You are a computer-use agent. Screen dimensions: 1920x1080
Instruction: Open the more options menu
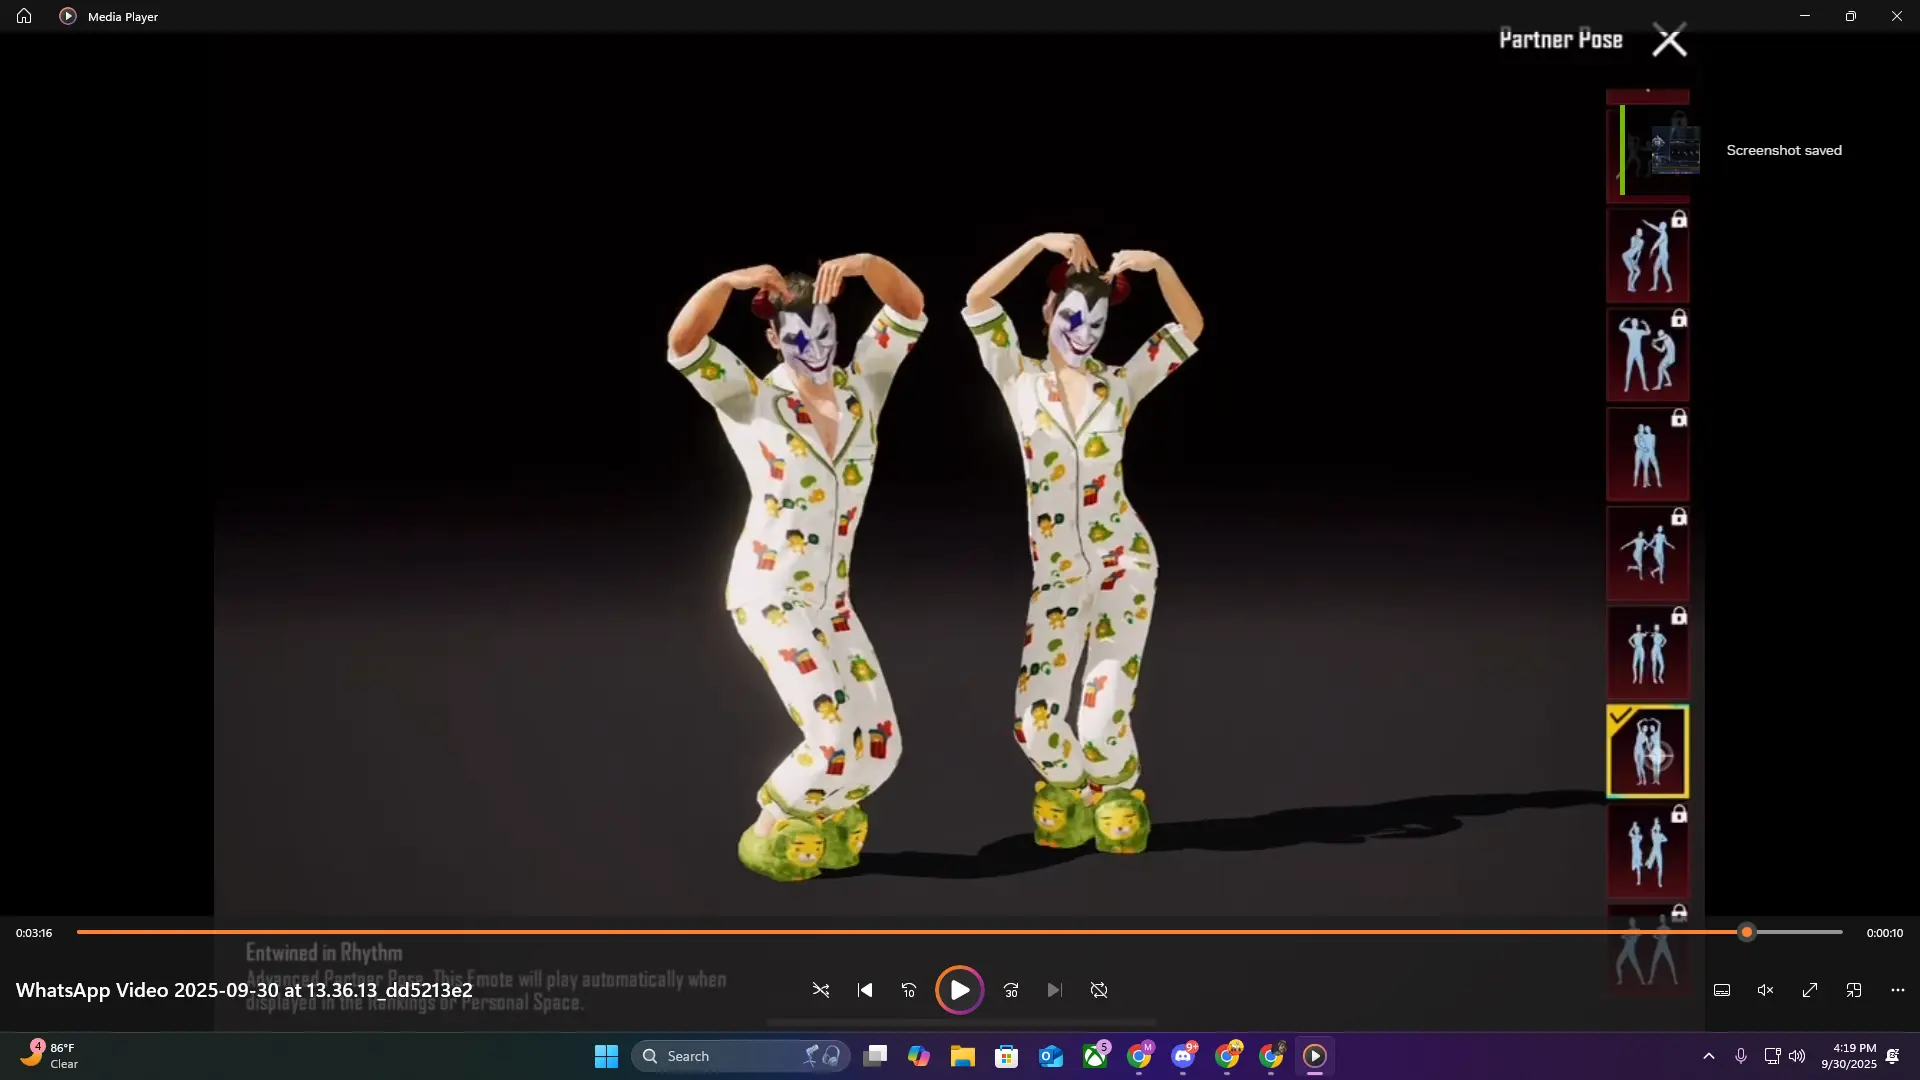click(1898, 990)
